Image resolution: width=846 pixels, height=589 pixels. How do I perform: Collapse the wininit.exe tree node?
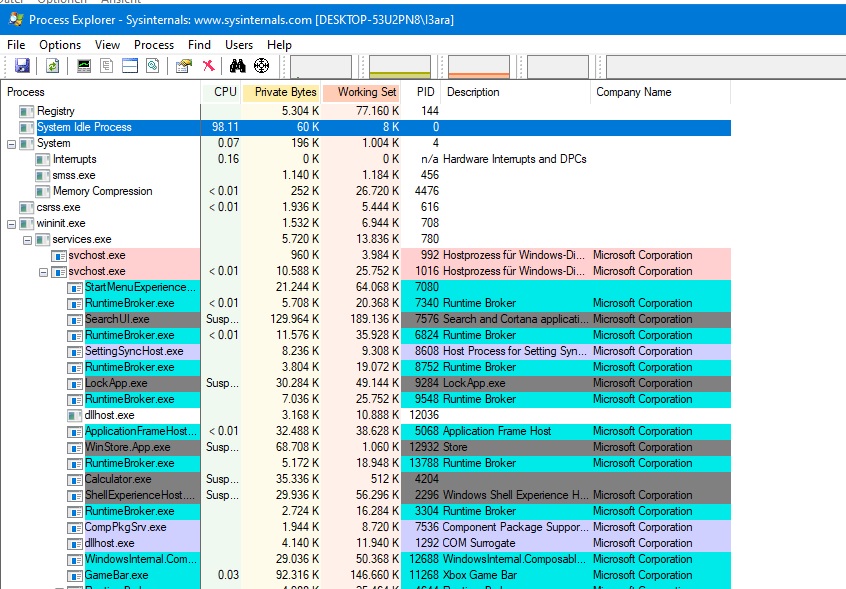pyautogui.click(x=11, y=223)
